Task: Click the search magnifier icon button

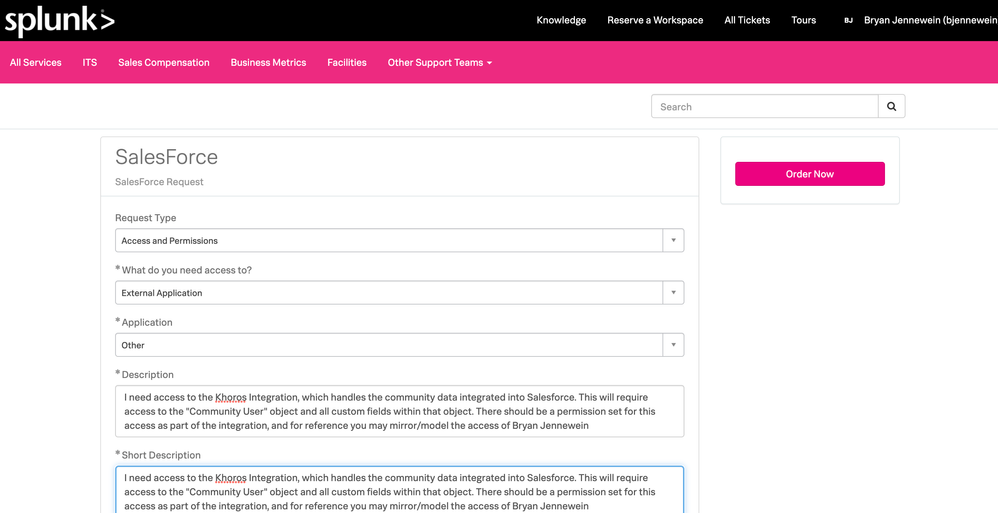Action: click(x=892, y=106)
